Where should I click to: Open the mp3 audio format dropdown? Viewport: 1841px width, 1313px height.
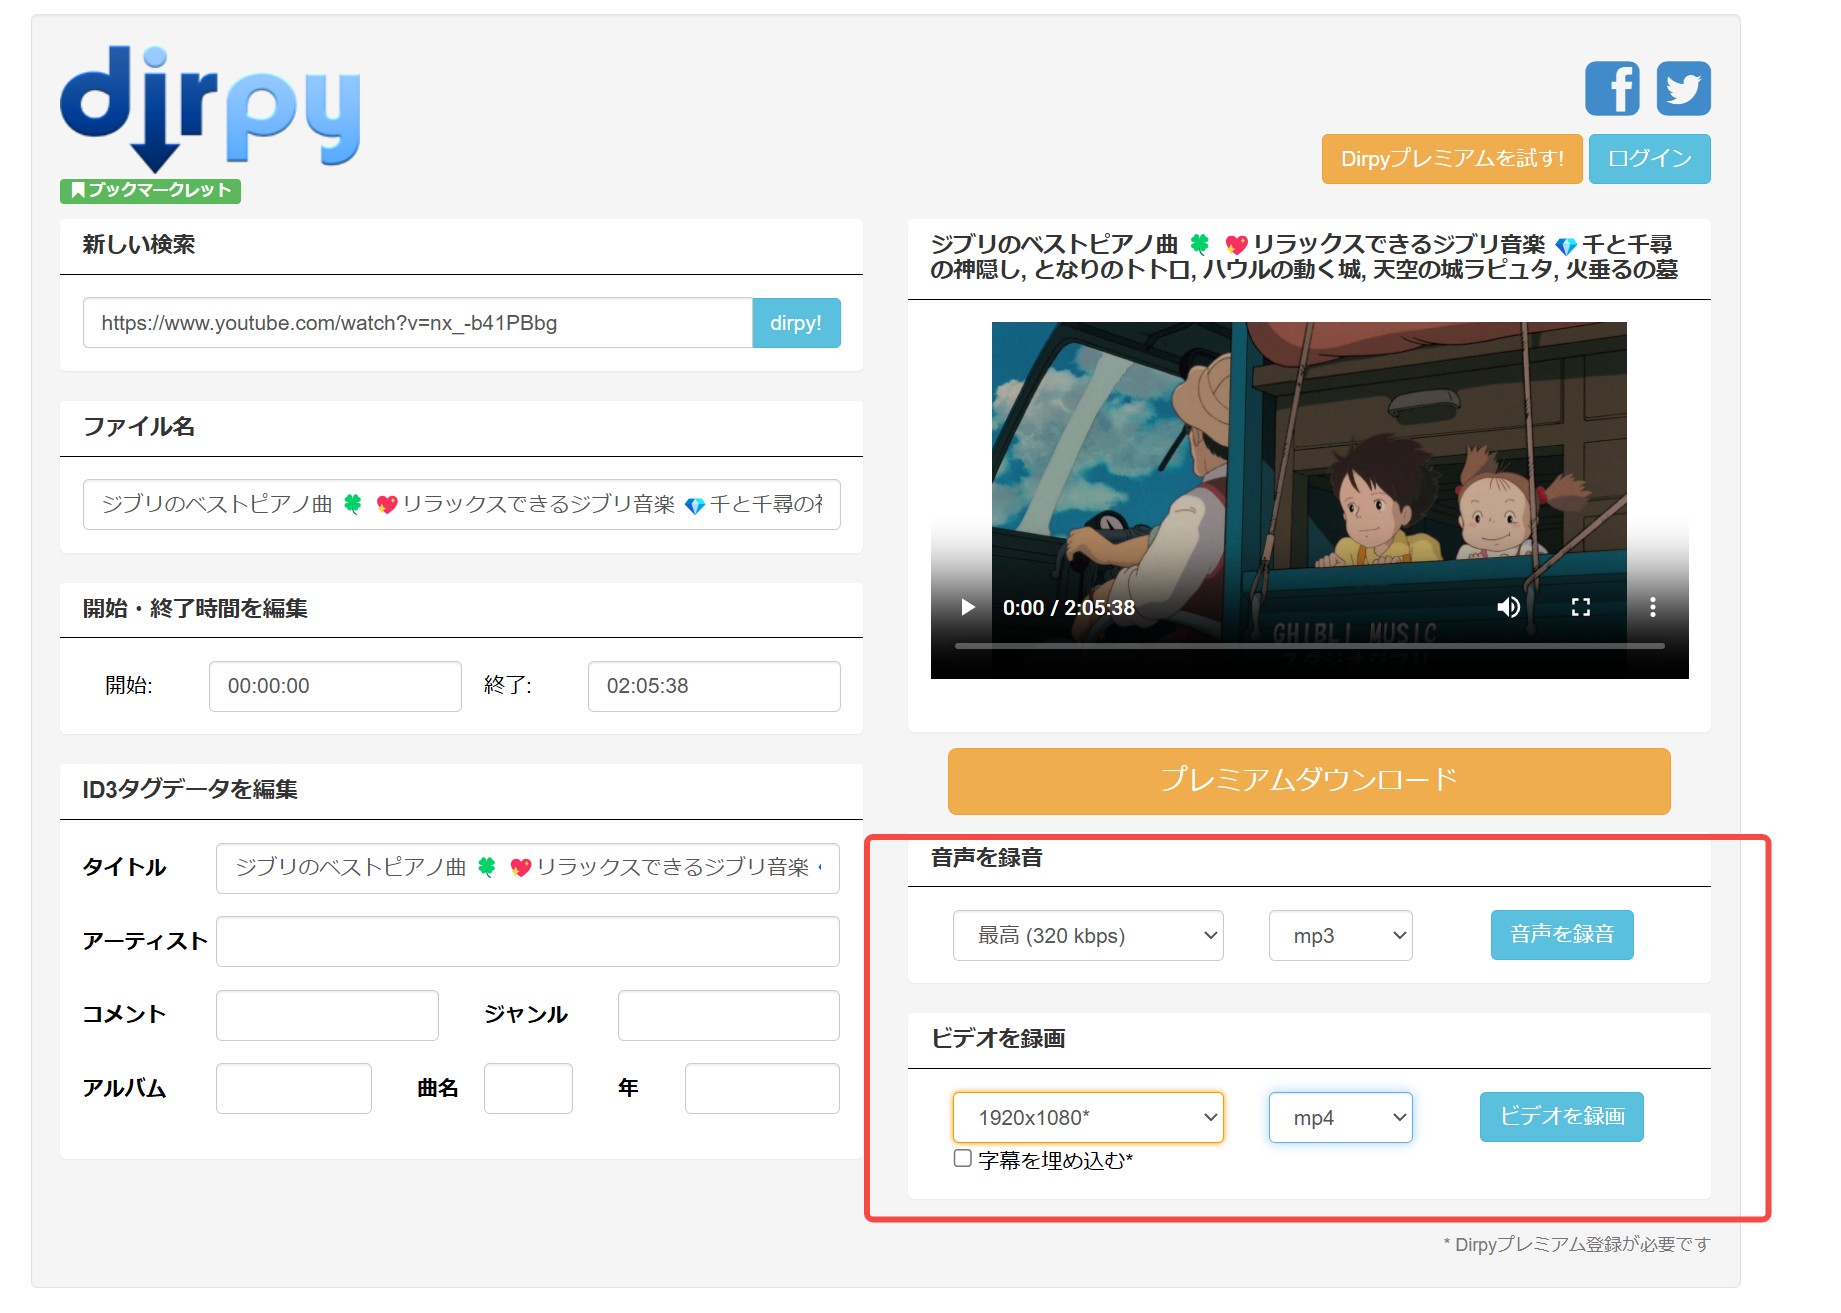(x=1340, y=935)
